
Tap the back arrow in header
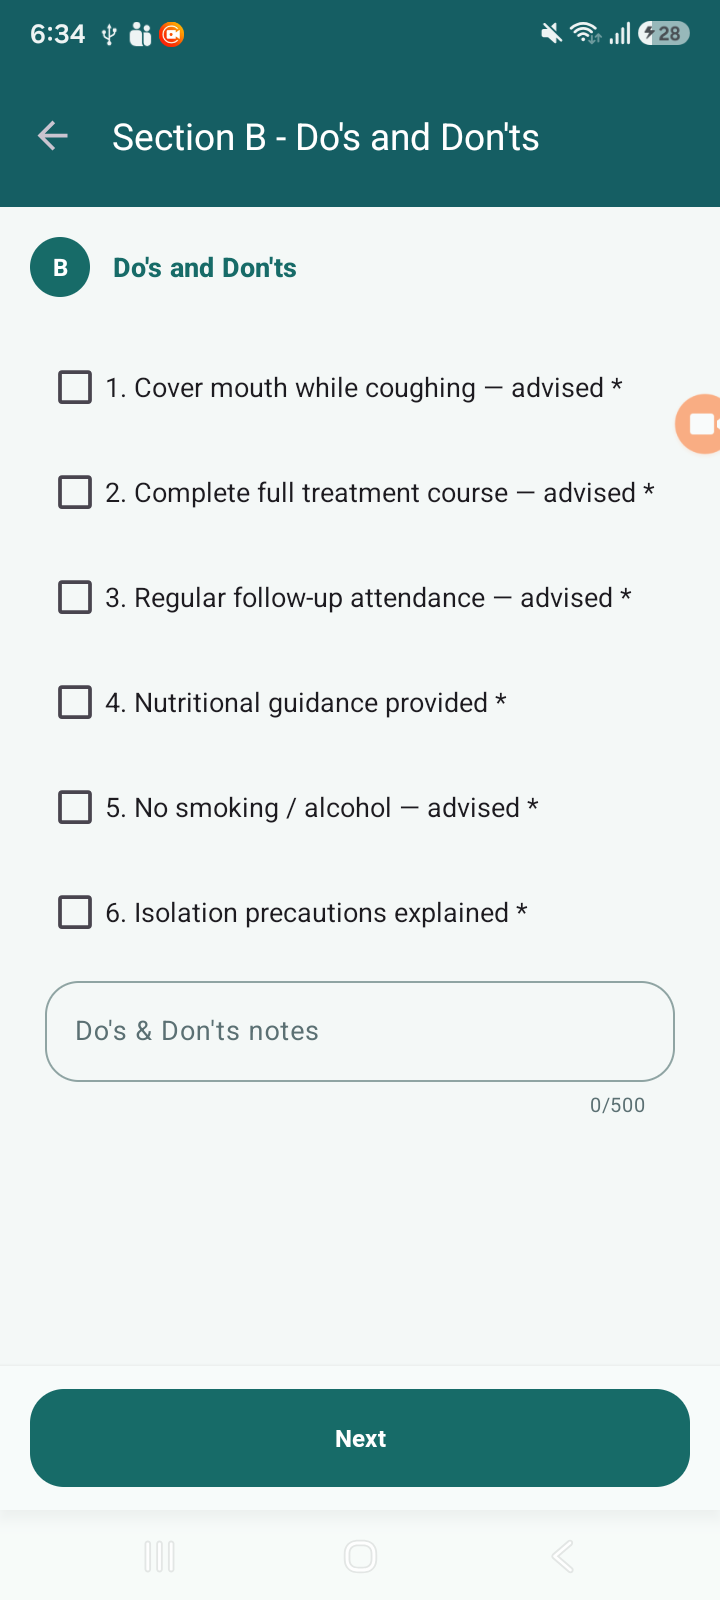[53, 136]
